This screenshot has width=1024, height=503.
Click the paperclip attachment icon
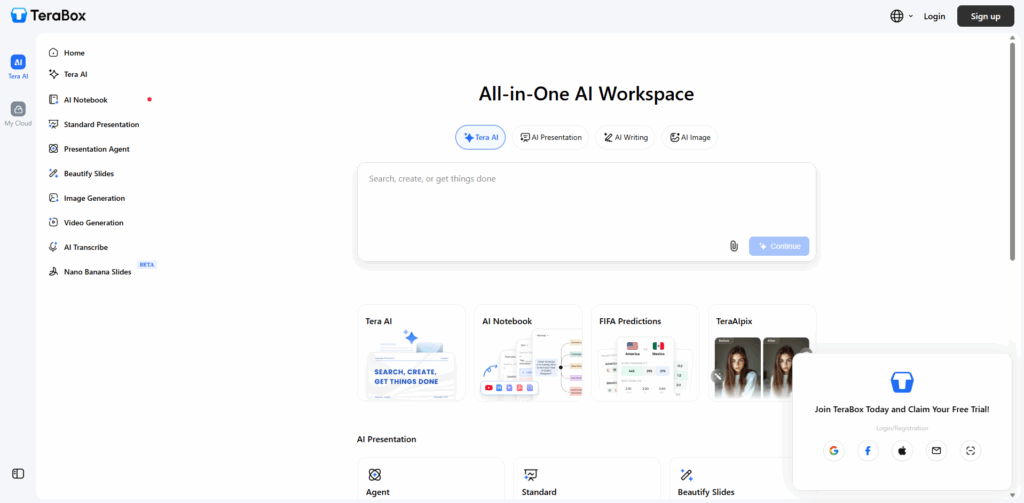point(733,246)
